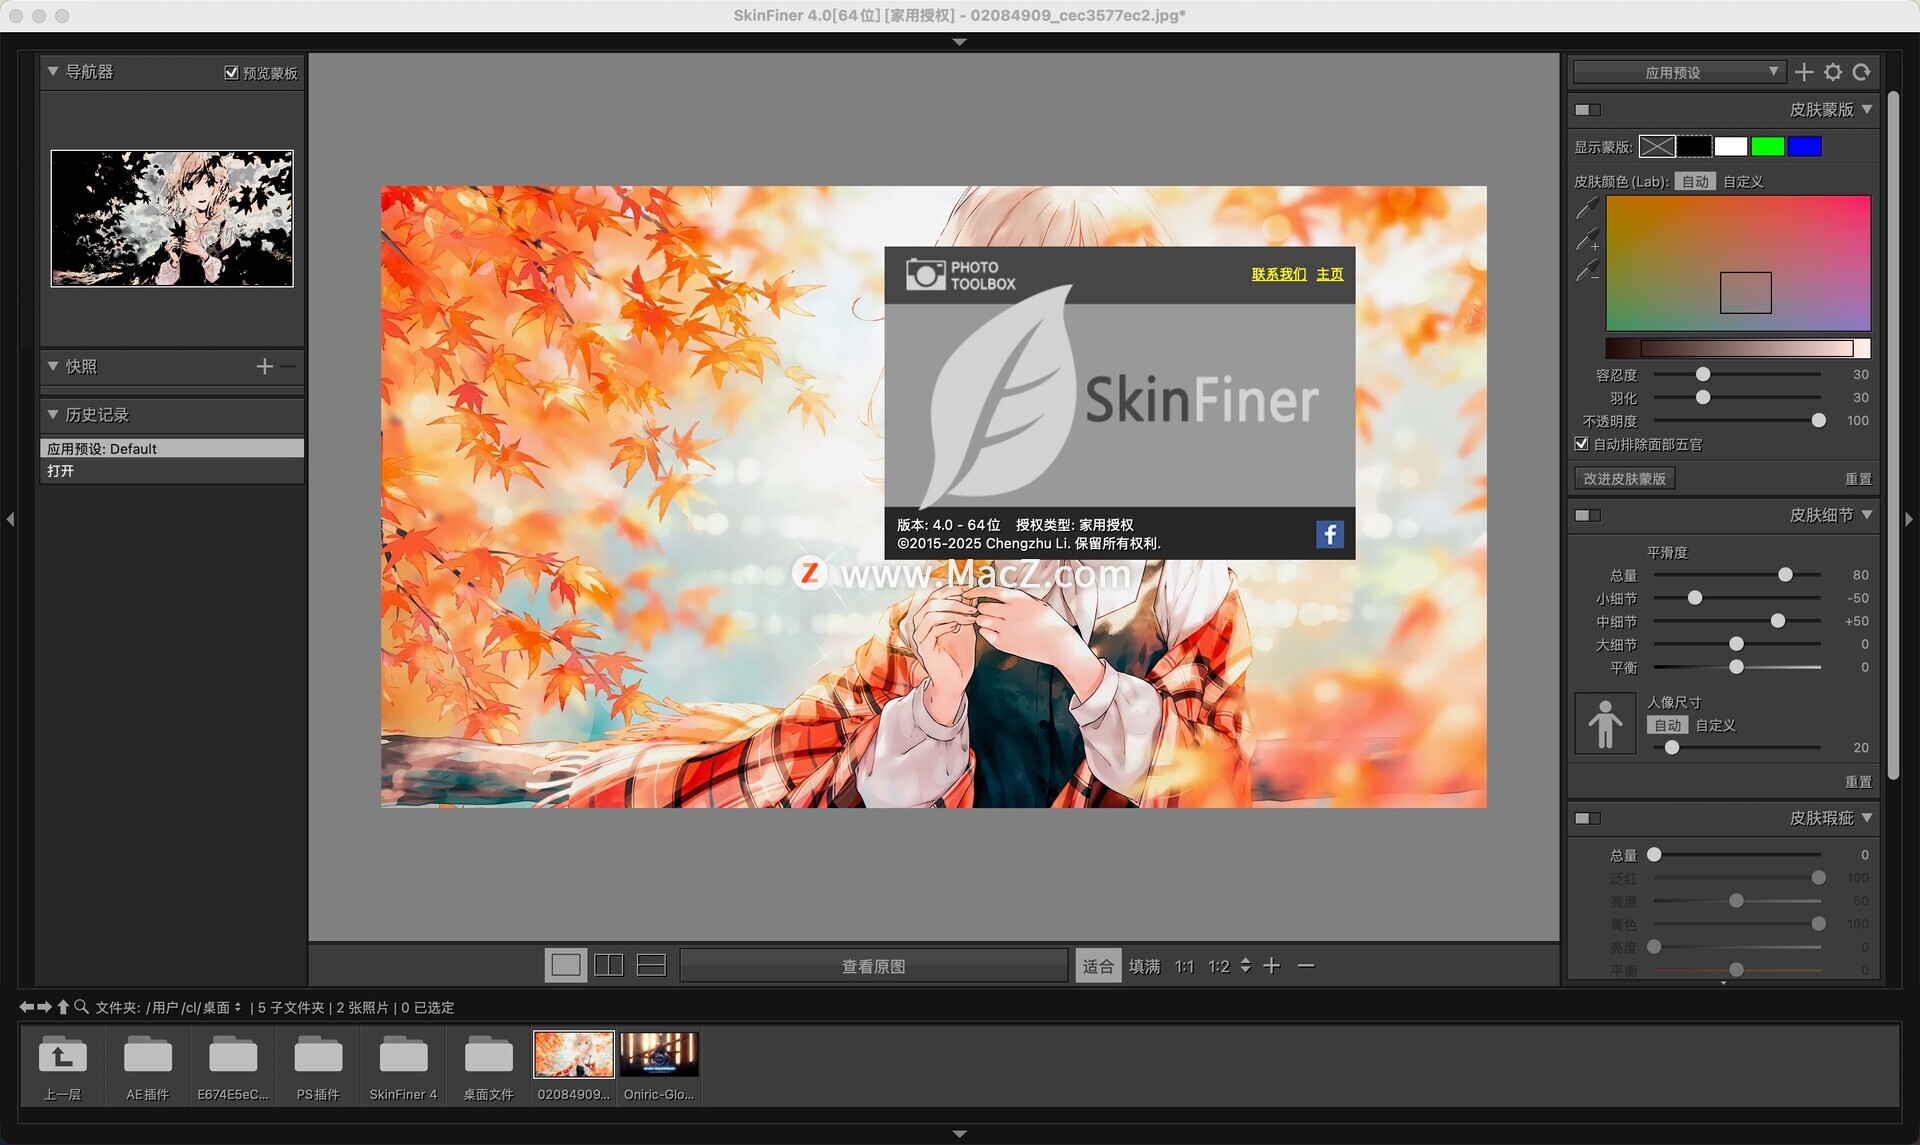This screenshot has width=1920, height=1145.
Task: Select 自定义 for portrait size
Action: [x=1716, y=726]
